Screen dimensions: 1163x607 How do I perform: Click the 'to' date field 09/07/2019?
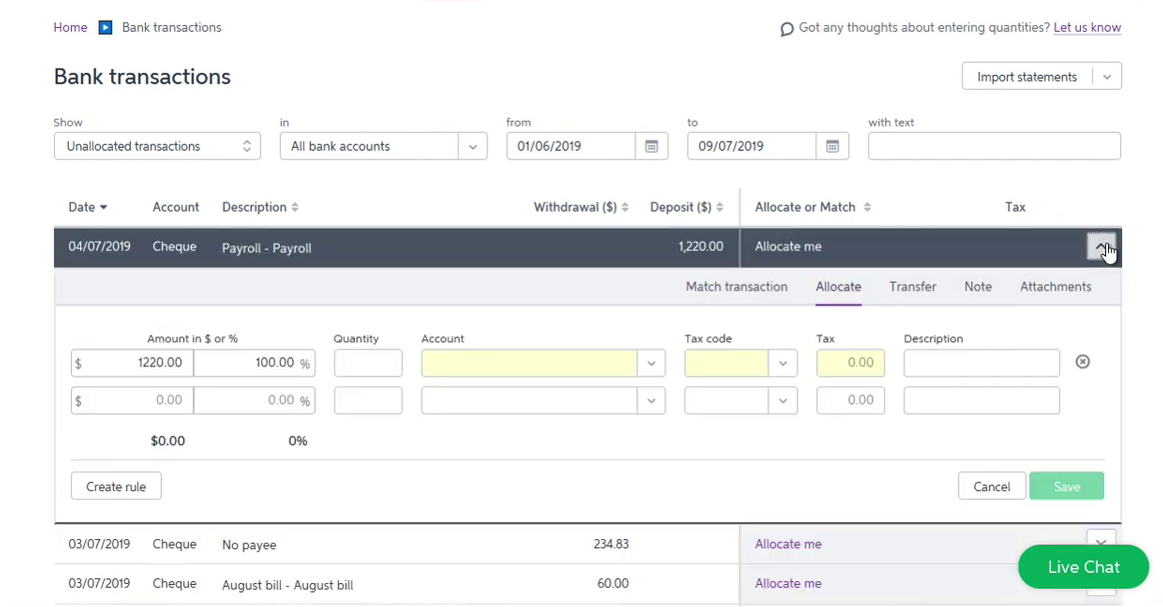click(751, 146)
